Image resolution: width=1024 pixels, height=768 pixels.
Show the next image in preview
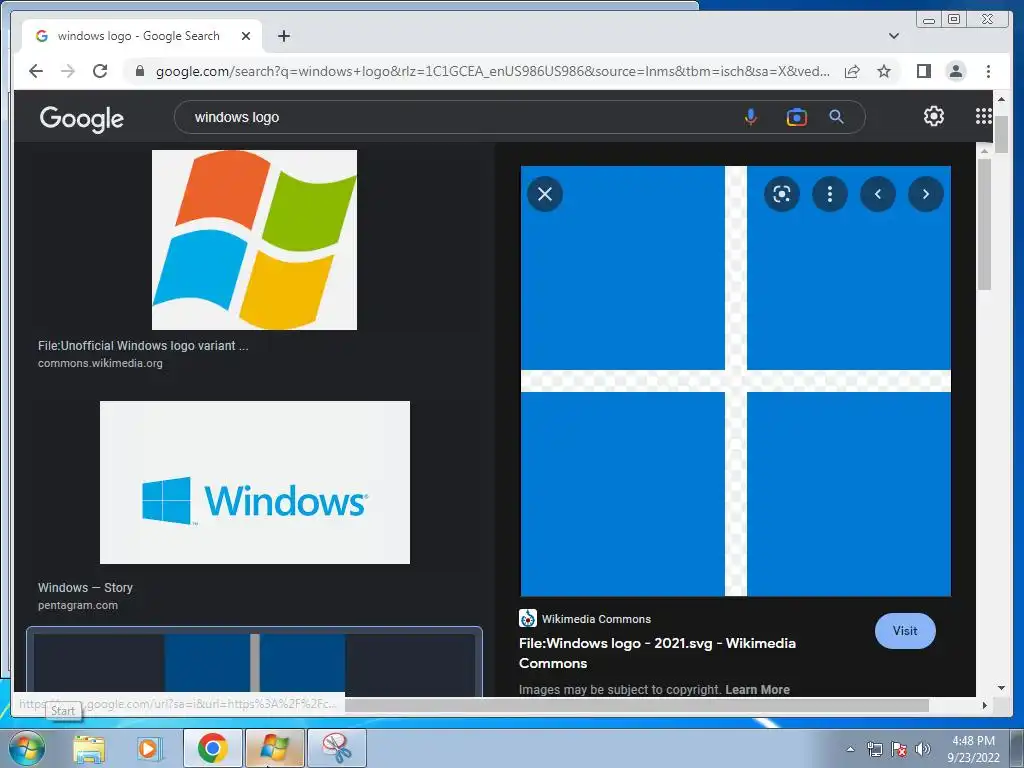926,194
